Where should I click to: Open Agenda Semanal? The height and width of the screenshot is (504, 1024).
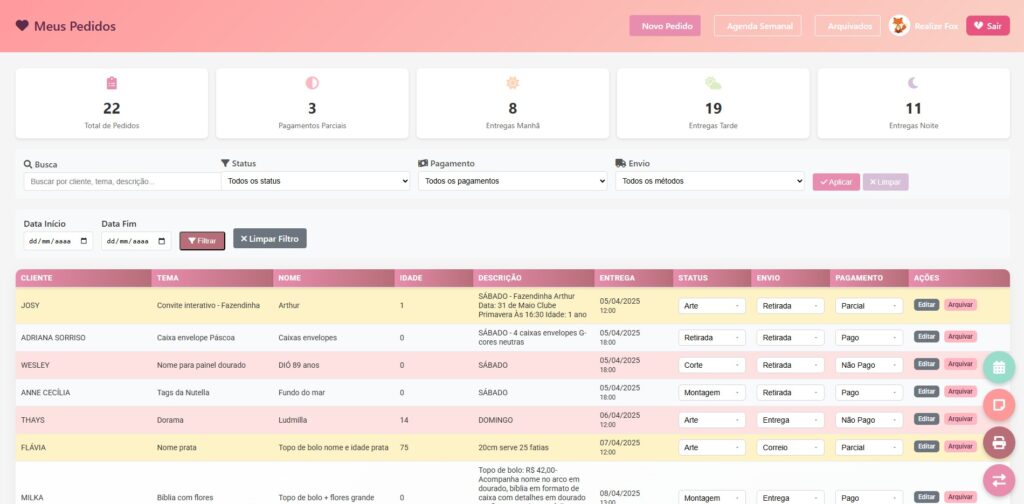(x=758, y=26)
